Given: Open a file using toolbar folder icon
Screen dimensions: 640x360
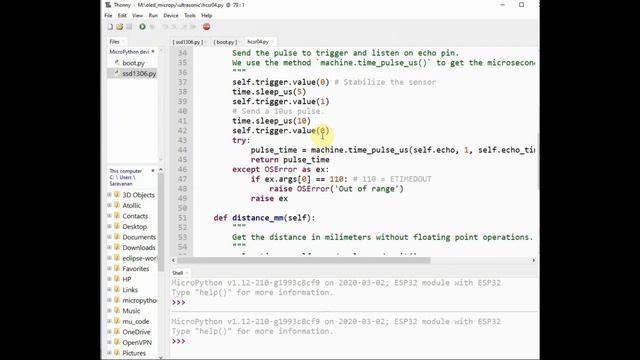Looking at the screenshot, I should [120, 27].
